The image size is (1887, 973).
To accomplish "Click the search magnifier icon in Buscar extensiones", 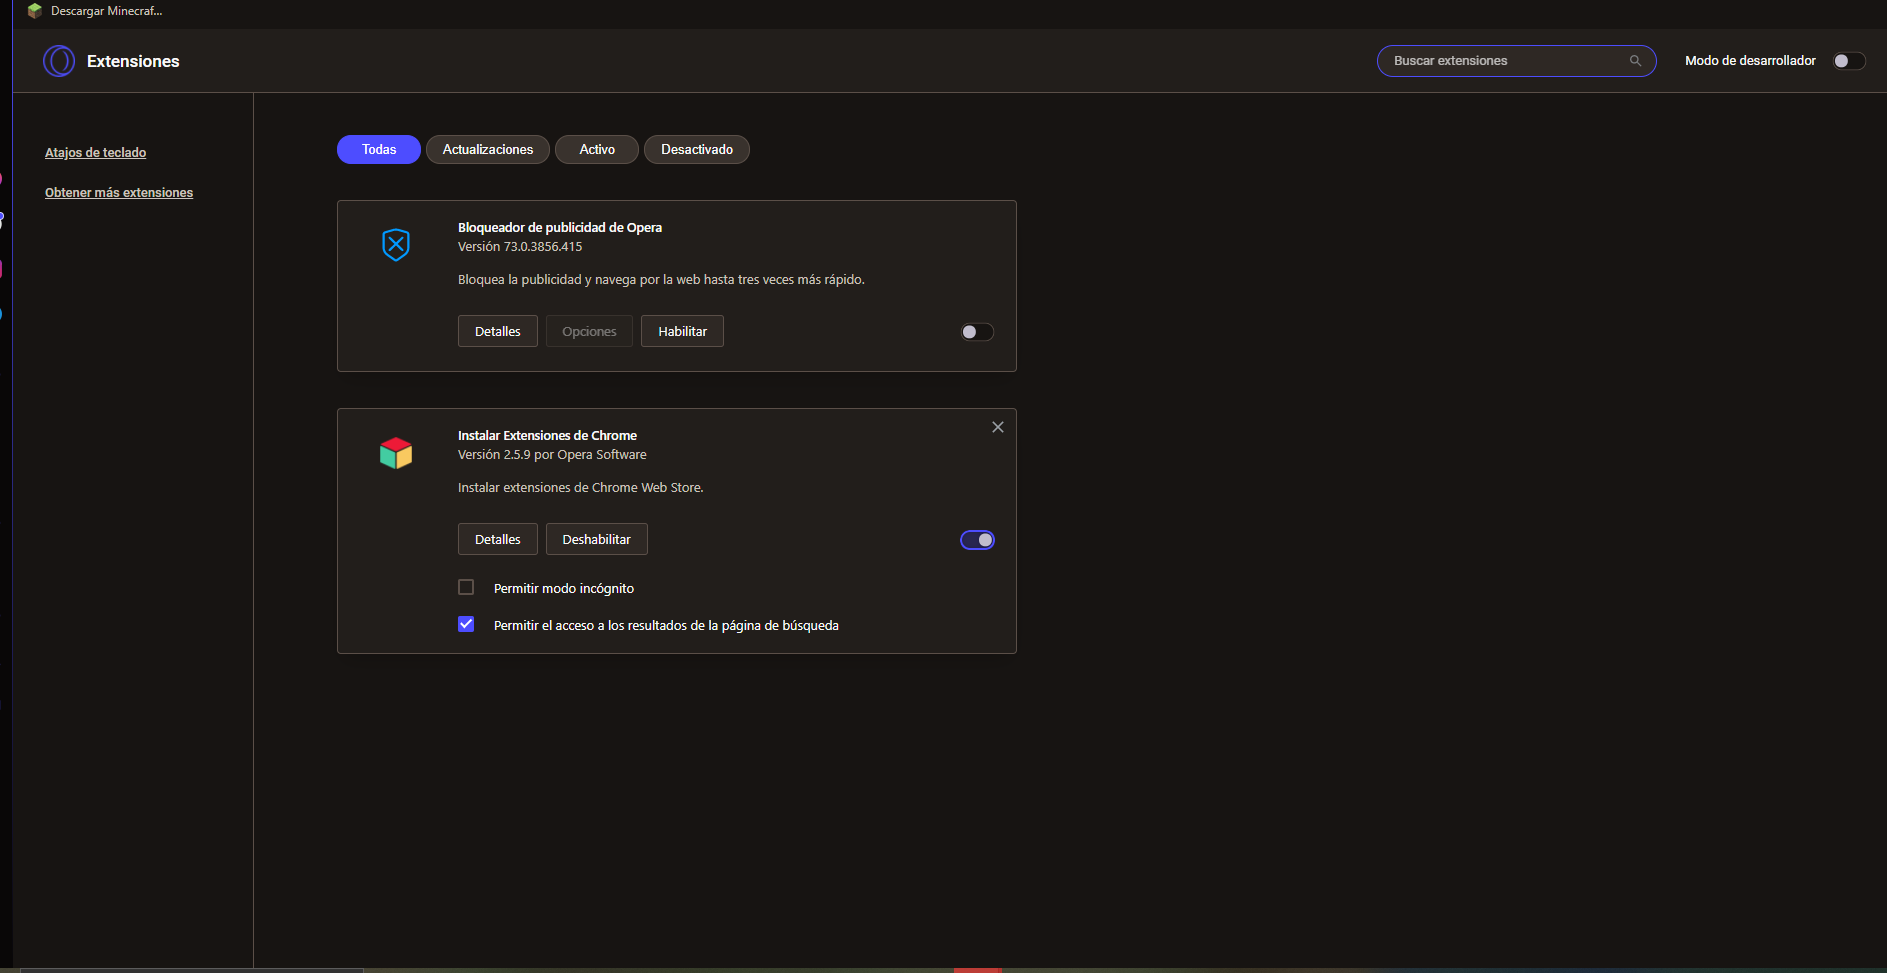I will [x=1635, y=61].
